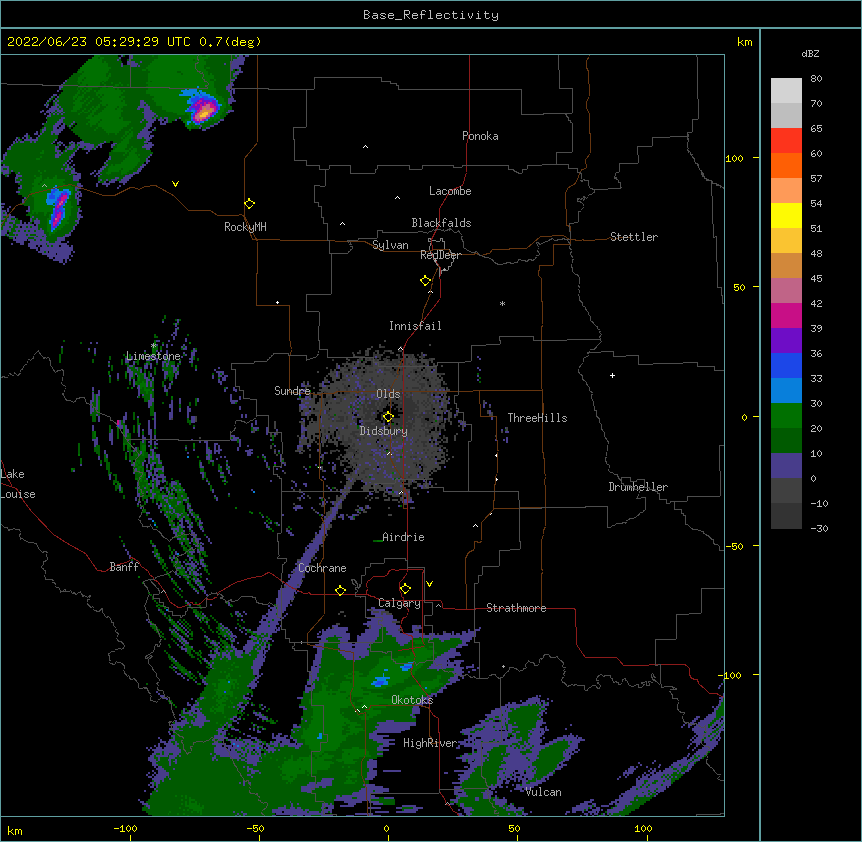Click the yellow diamond marker below Cochrane
The width and height of the screenshot is (862, 842).
click(x=340, y=590)
